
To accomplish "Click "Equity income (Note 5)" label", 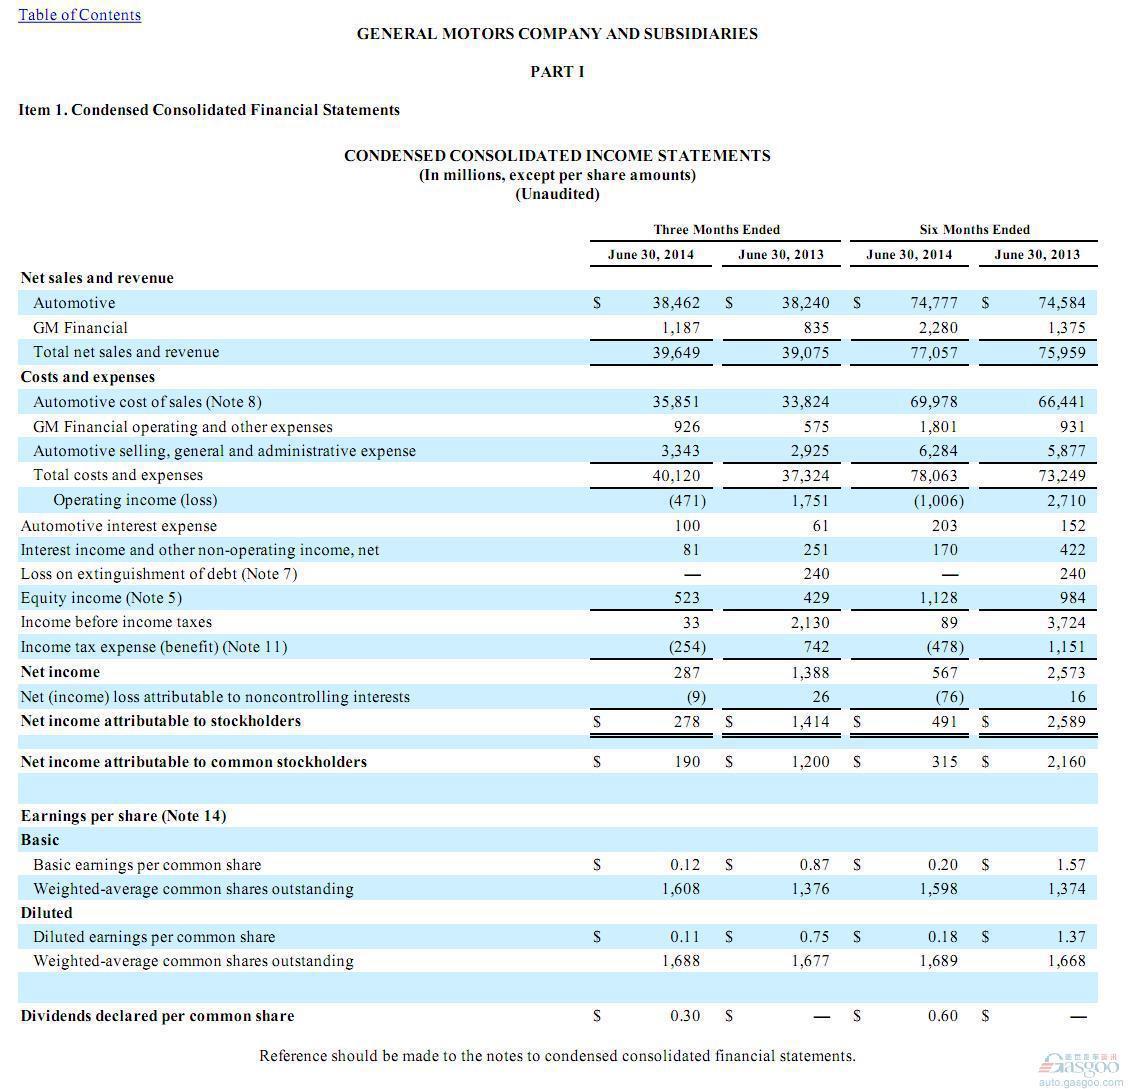I will pyautogui.click(x=101, y=598).
